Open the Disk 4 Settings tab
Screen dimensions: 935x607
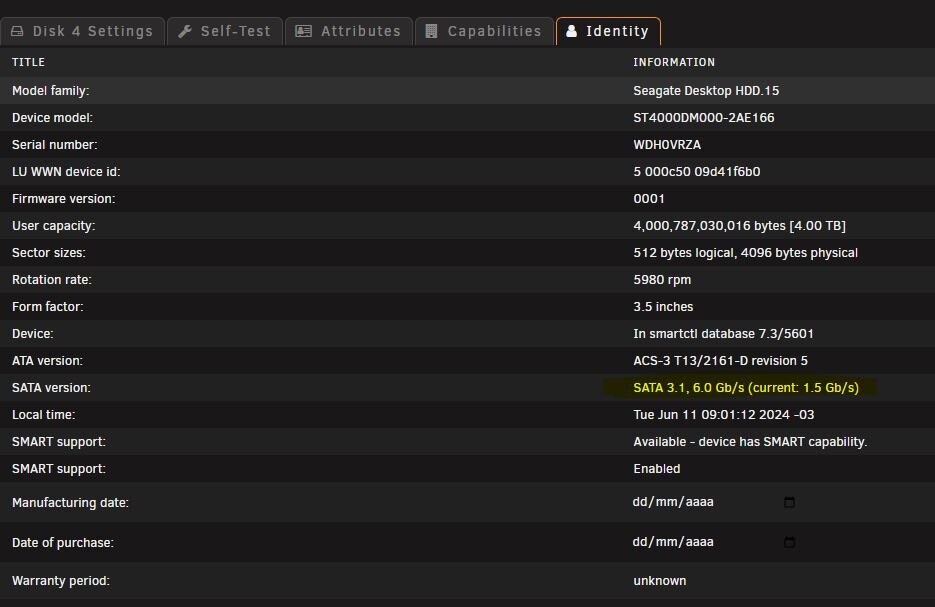(x=82, y=31)
